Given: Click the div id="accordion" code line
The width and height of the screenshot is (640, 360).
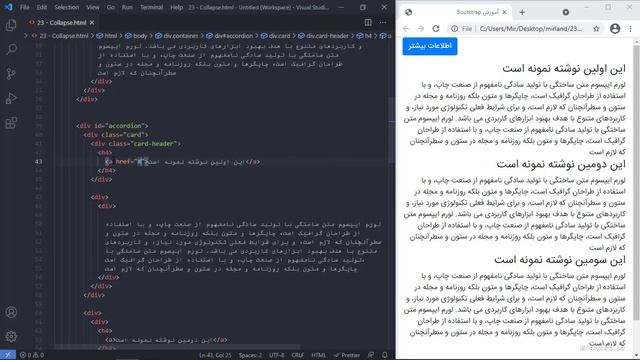Looking at the screenshot, I should pyautogui.click(x=112, y=126).
